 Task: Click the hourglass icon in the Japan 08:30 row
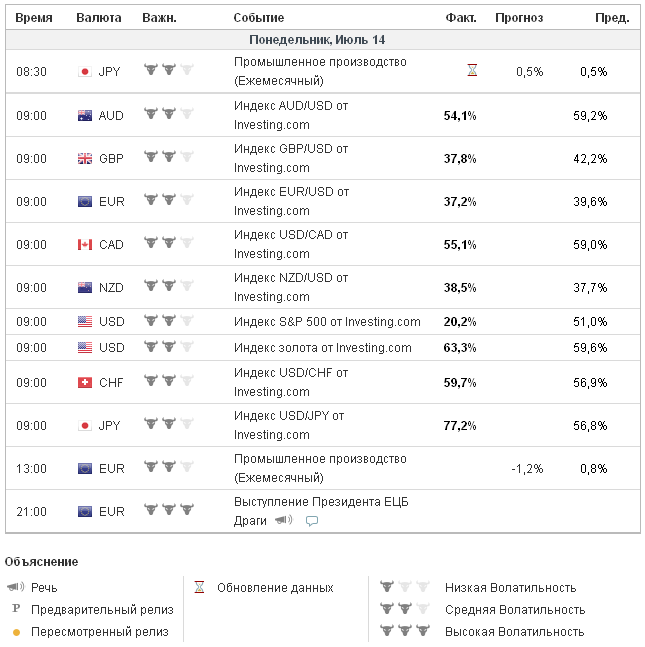pos(472,71)
